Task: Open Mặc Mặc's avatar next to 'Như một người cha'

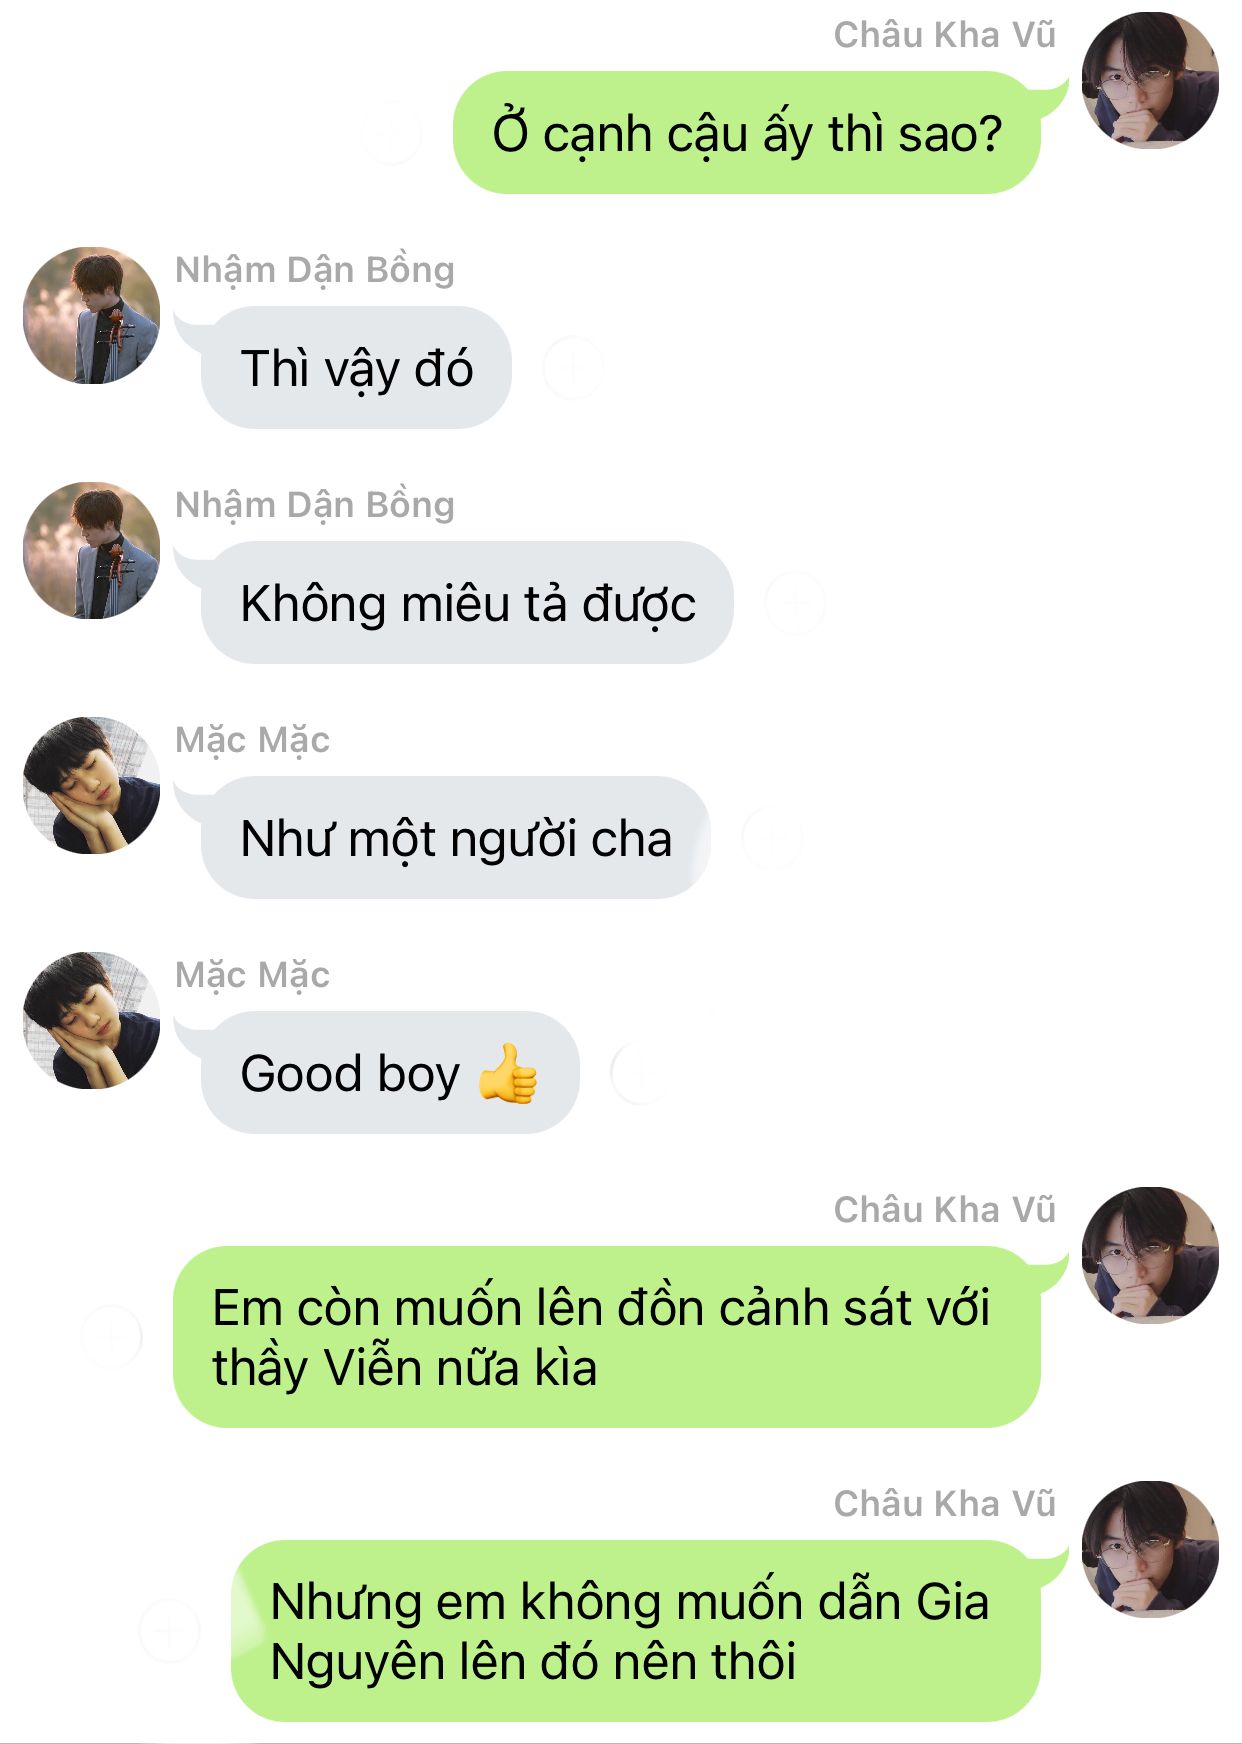Action: [91, 785]
